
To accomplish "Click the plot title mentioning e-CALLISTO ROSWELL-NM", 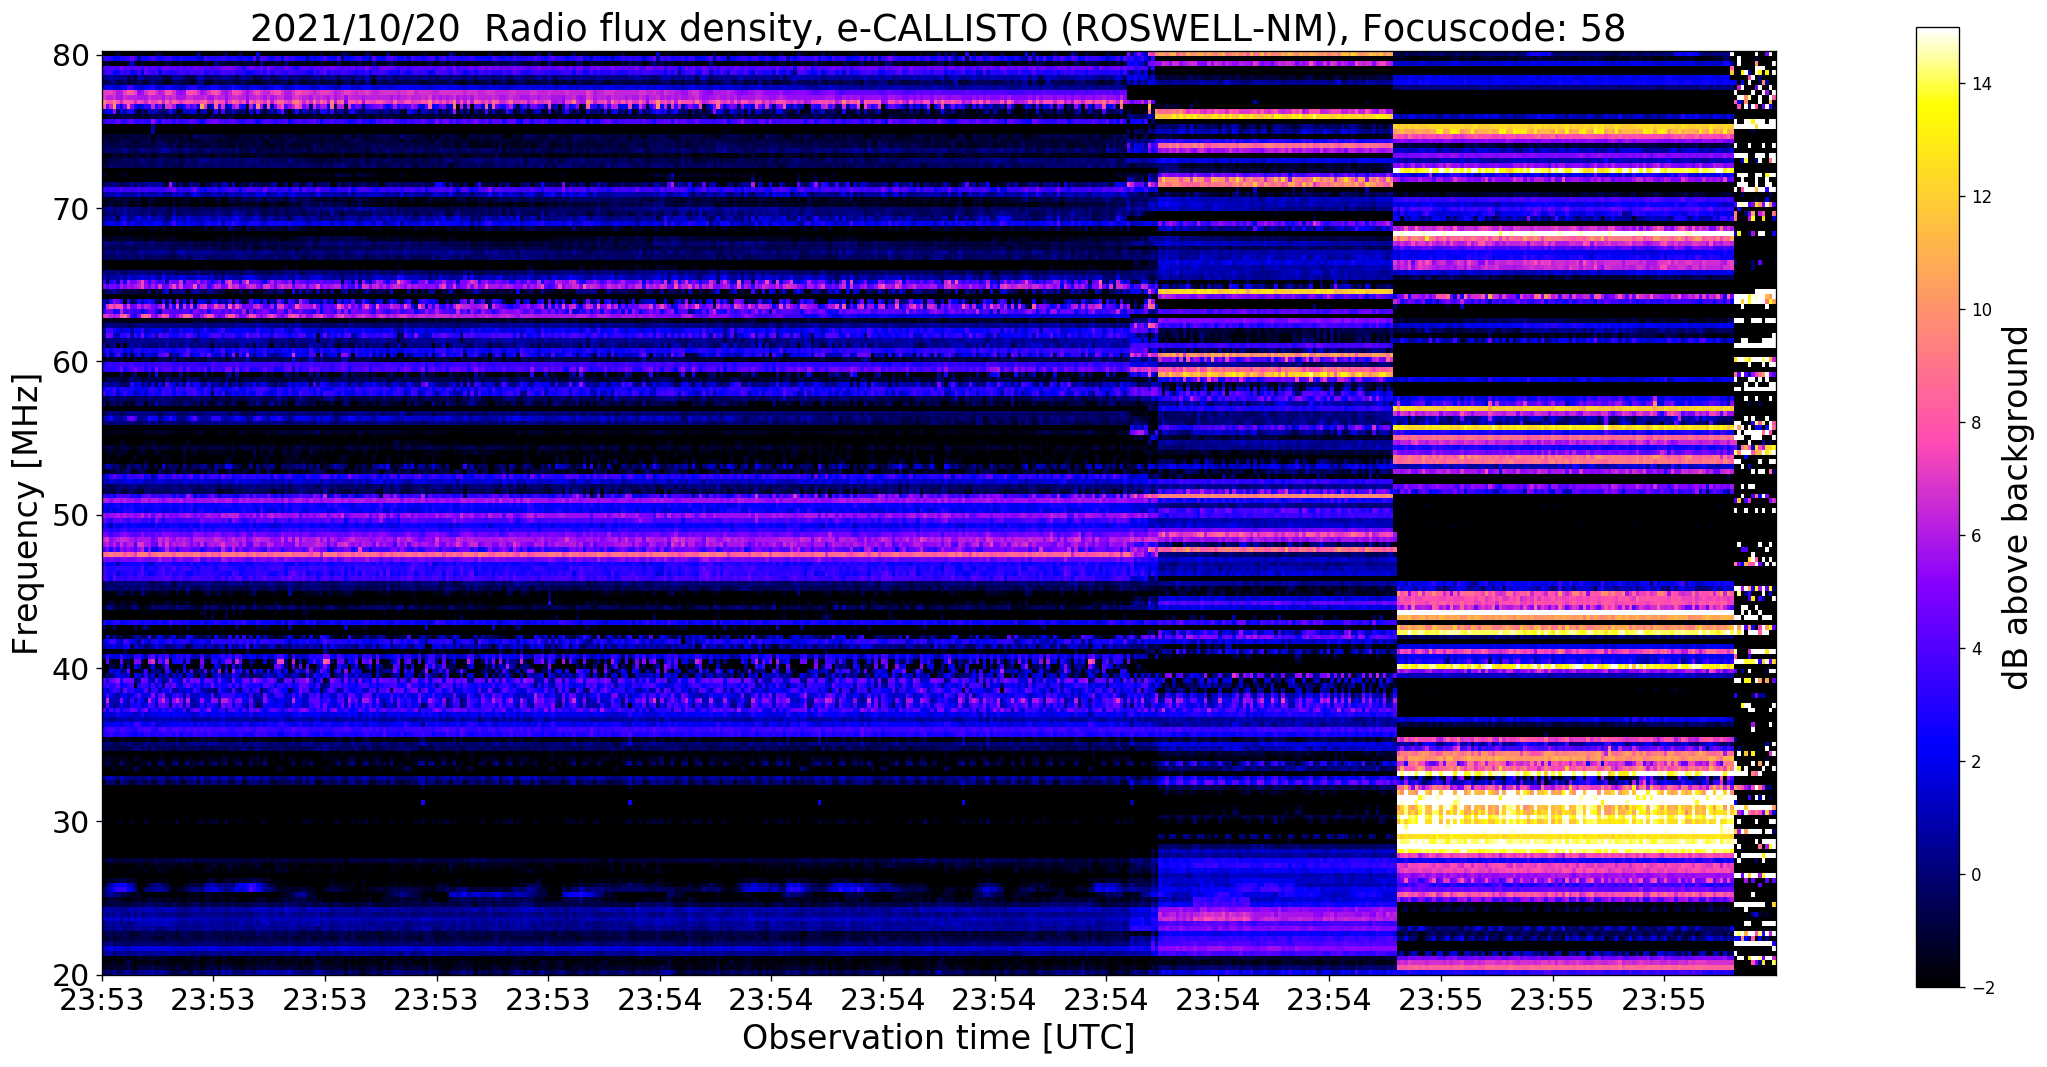I will 938,27.
